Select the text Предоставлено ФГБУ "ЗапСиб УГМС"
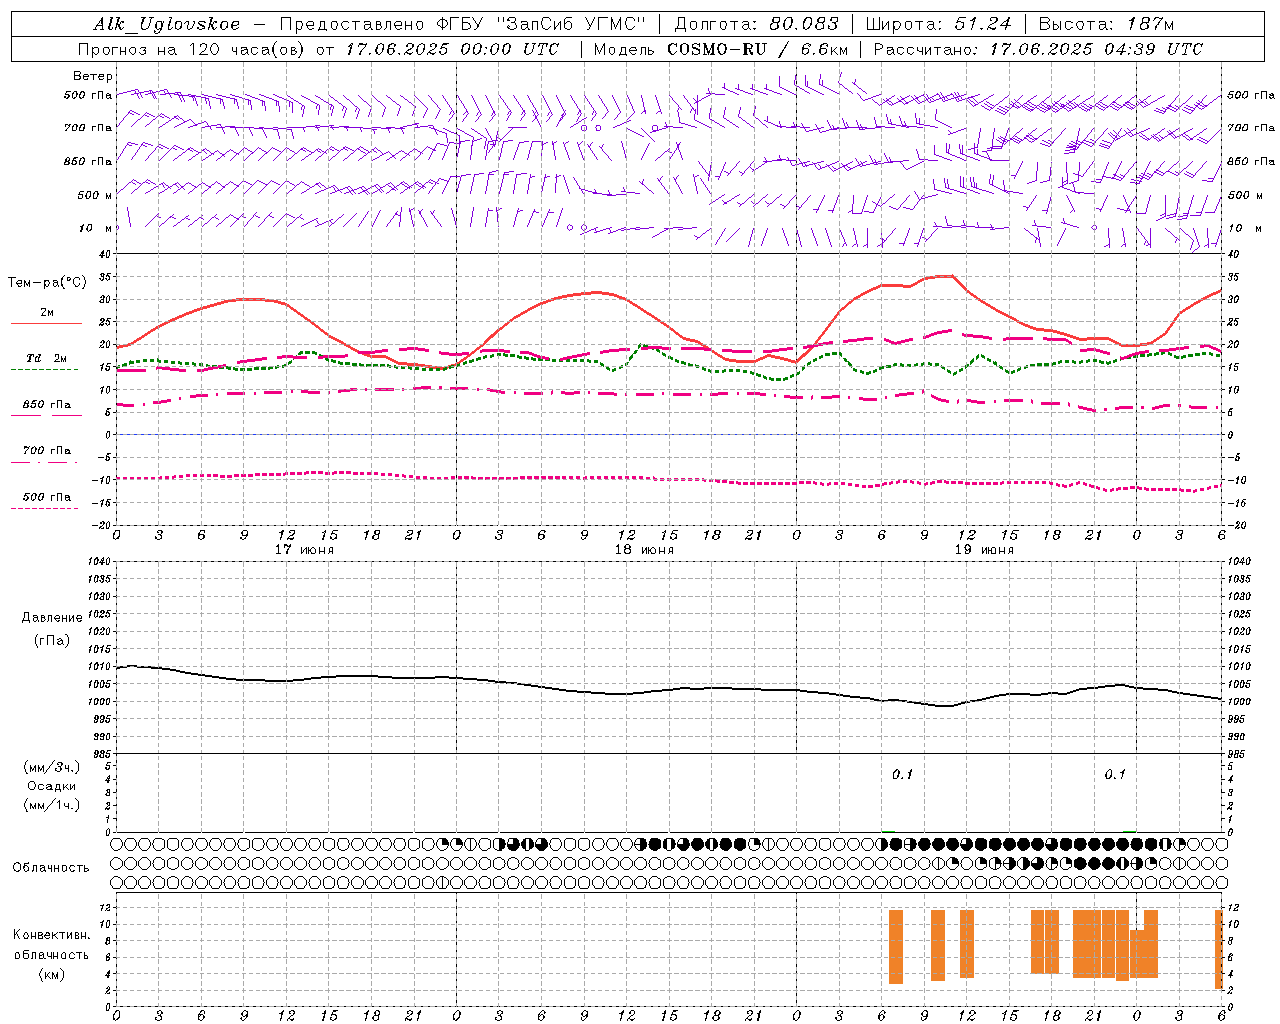1280x1024 pixels. pyautogui.click(x=463, y=24)
